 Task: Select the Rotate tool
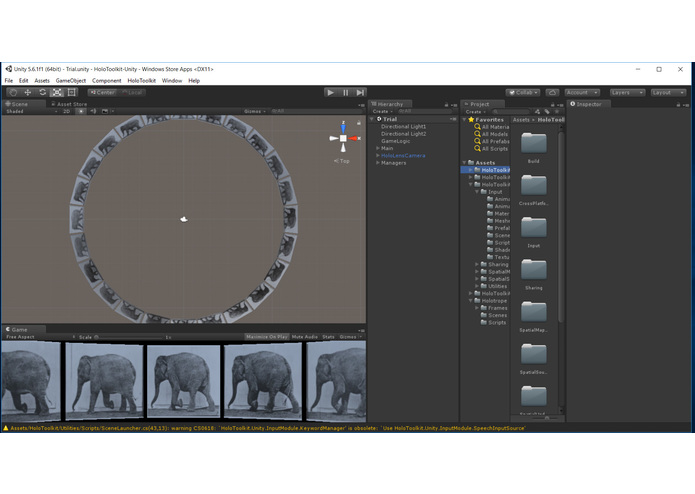(x=43, y=92)
